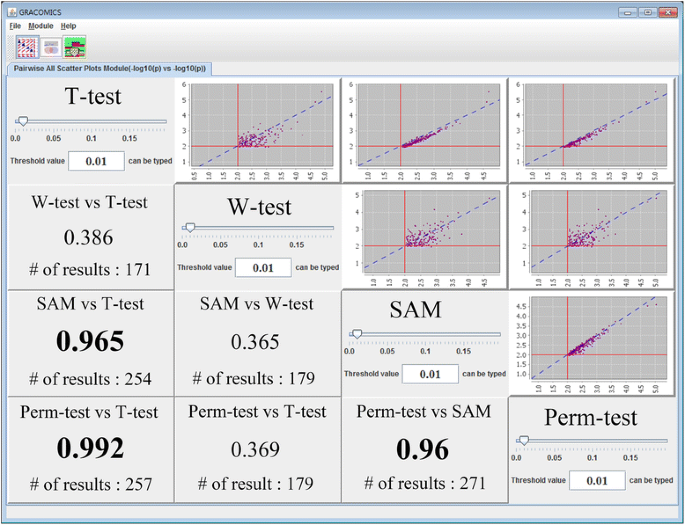
Task: Open the green third module toolbar icon
Action: pos(75,47)
